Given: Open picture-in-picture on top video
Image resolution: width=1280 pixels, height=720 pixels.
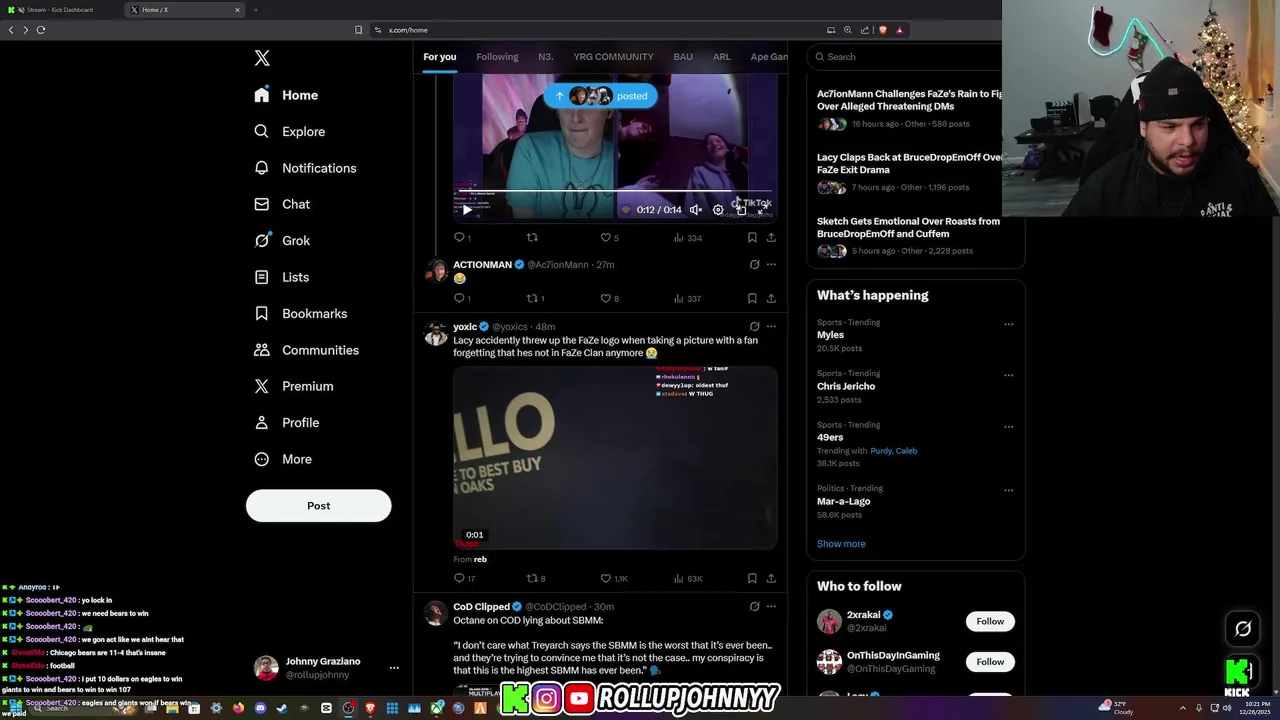Looking at the screenshot, I should [740, 210].
